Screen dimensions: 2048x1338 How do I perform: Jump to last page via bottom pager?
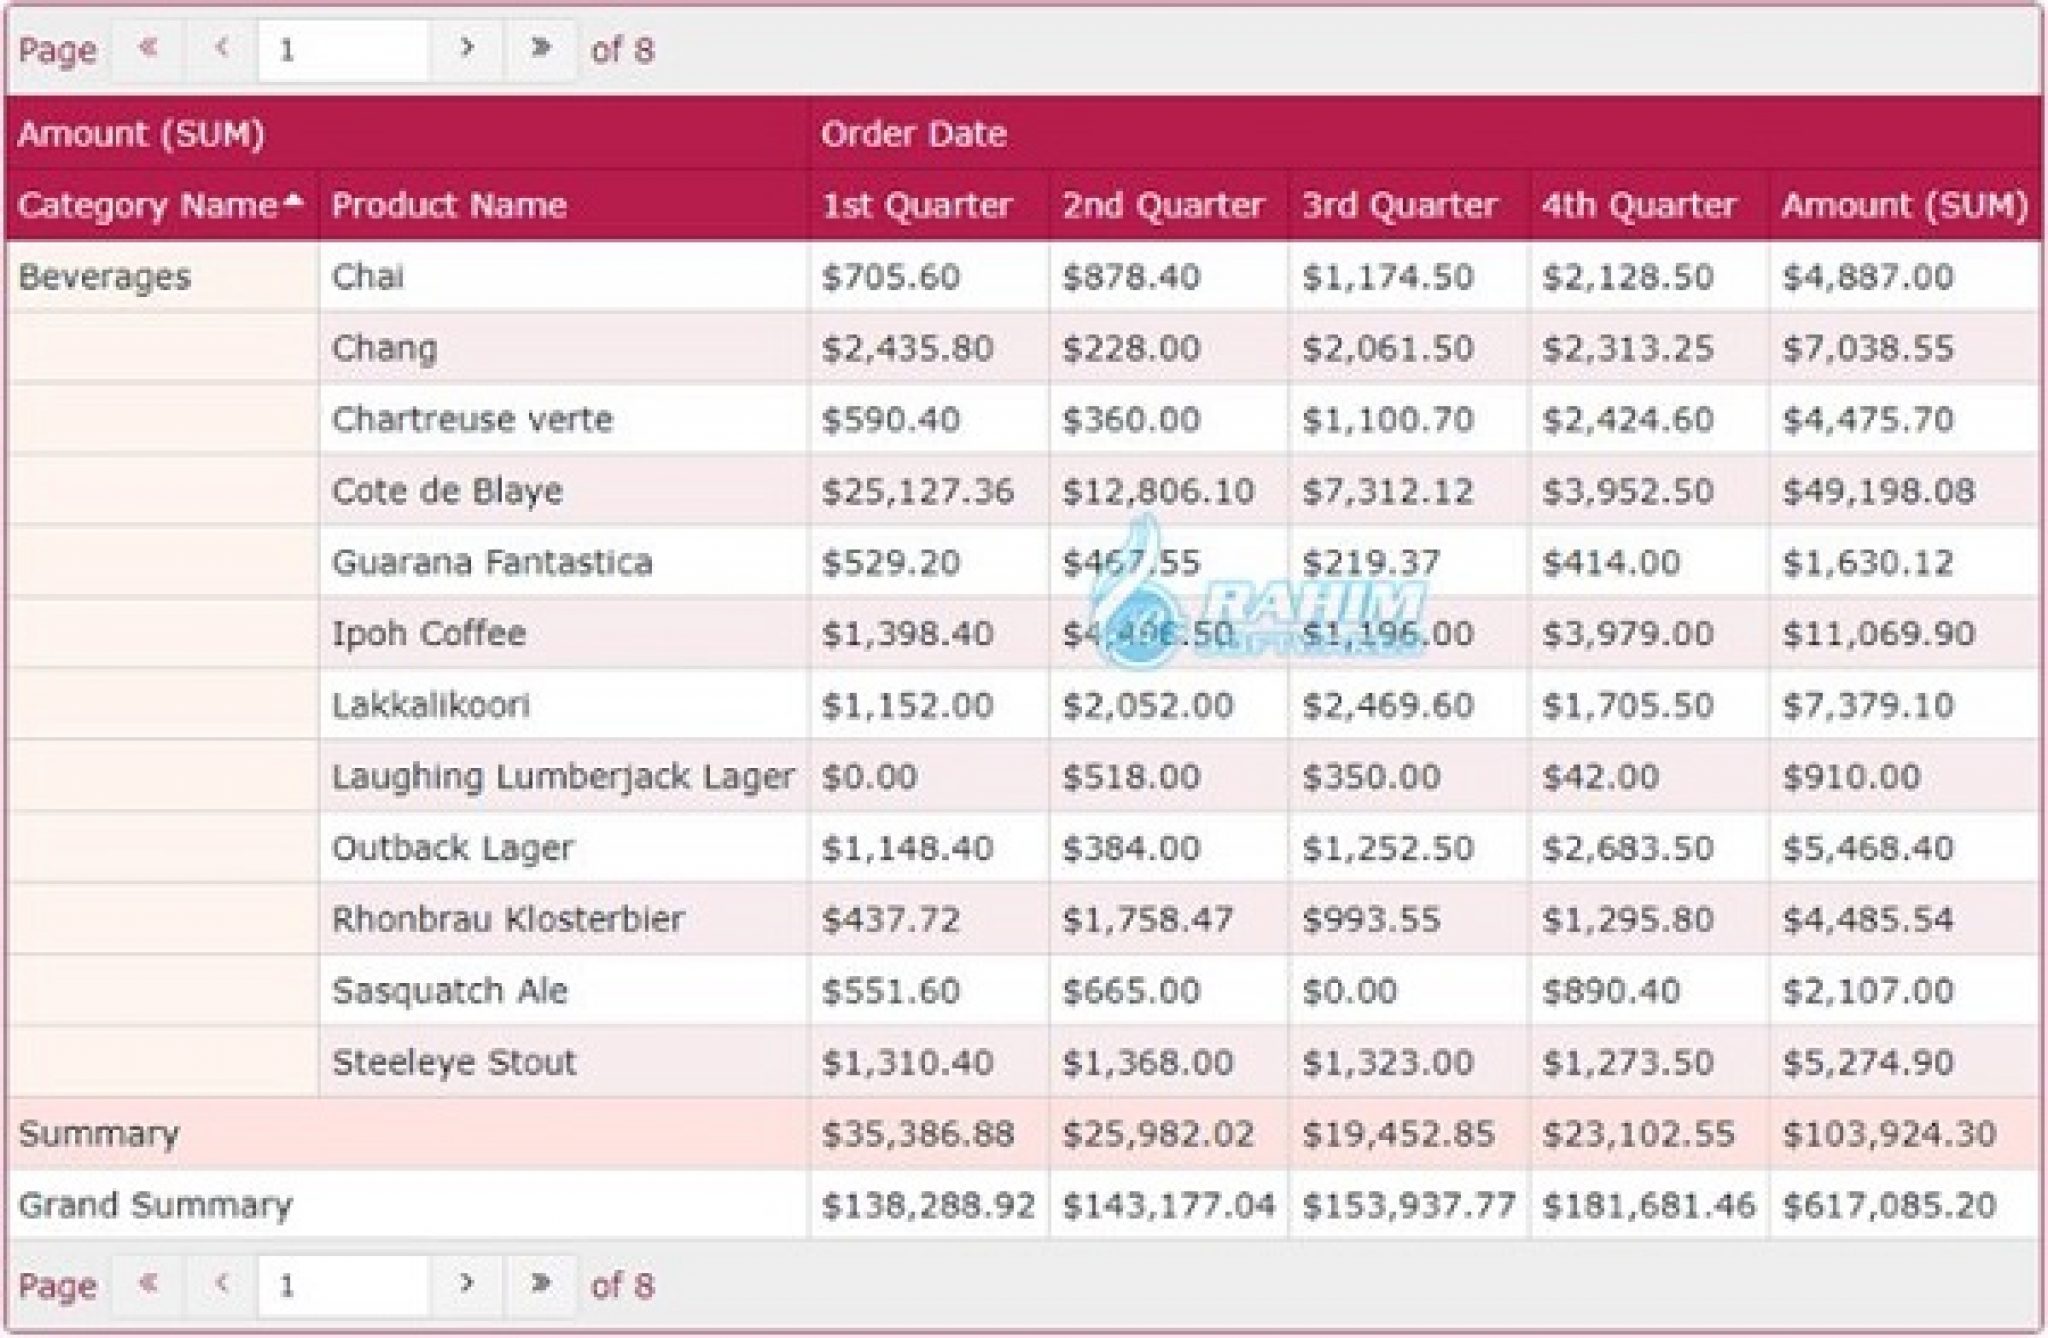(x=540, y=1284)
